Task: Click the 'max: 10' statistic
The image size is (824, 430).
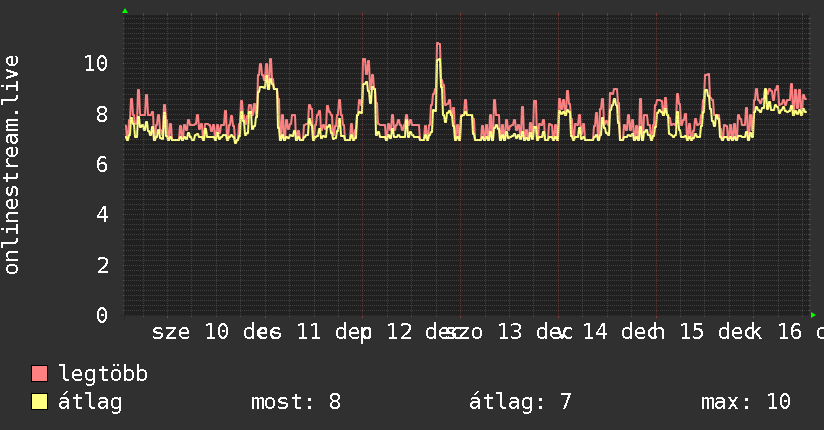Action: [746, 402]
